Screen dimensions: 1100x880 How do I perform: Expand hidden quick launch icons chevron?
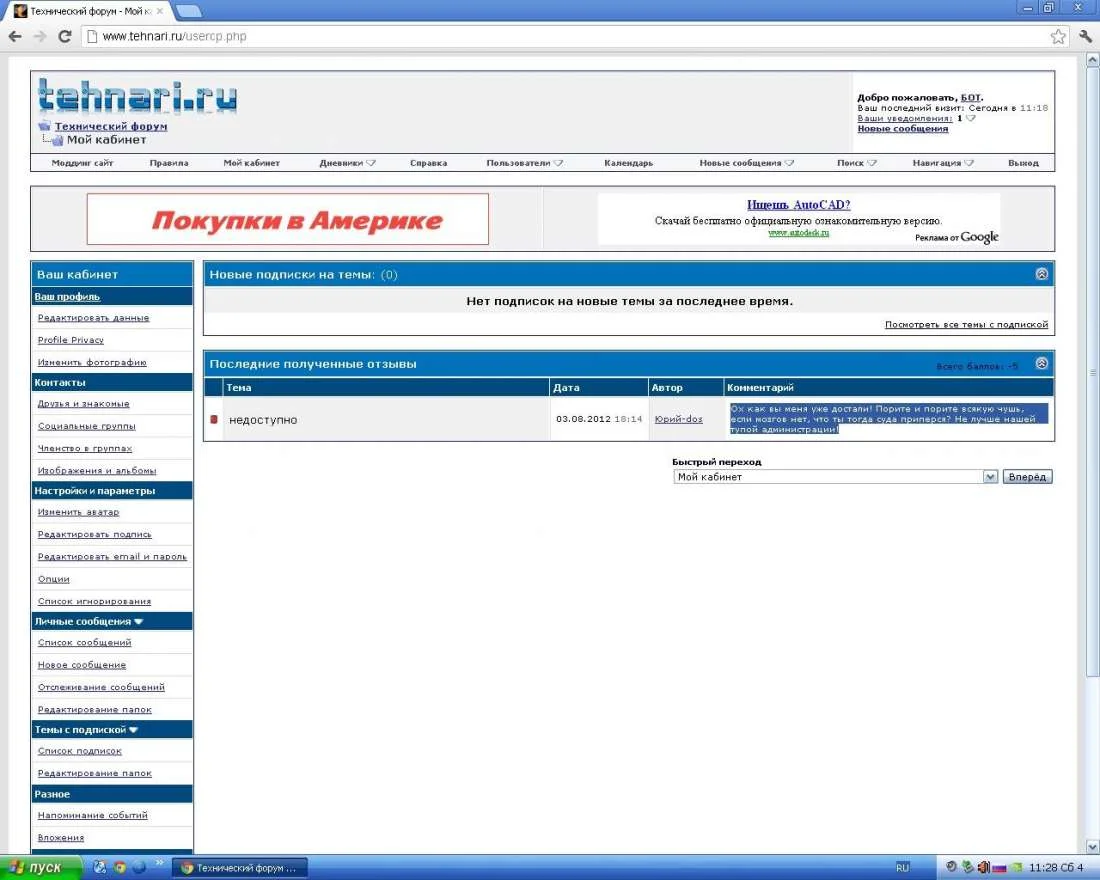click(x=159, y=863)
